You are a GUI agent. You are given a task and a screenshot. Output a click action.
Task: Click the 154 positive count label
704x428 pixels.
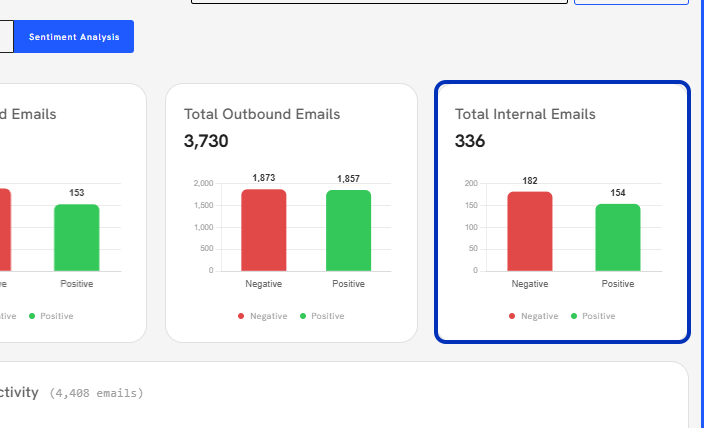point(618,193)
